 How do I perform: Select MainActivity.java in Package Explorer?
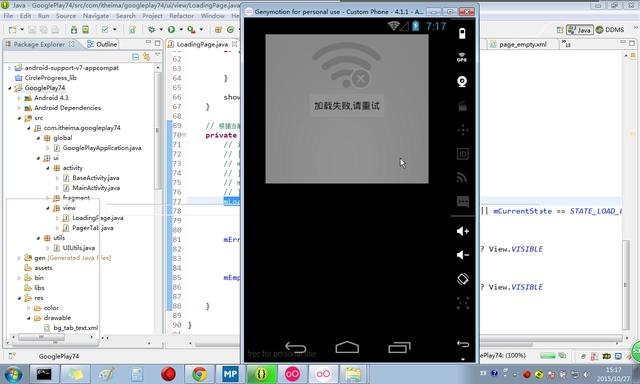coord(91,188)
